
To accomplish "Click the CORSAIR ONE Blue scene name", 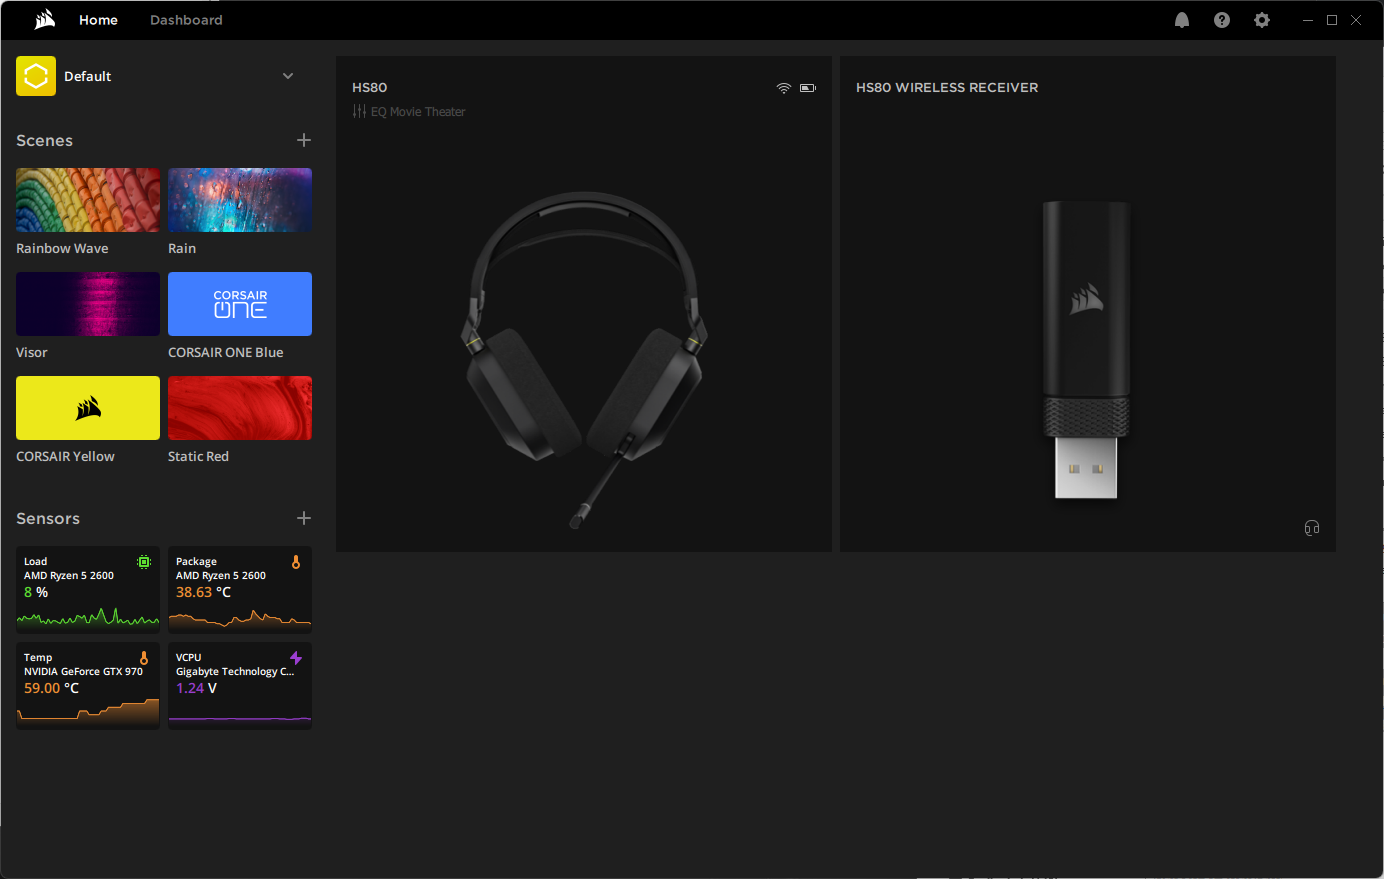I will (x=226, y=352).
